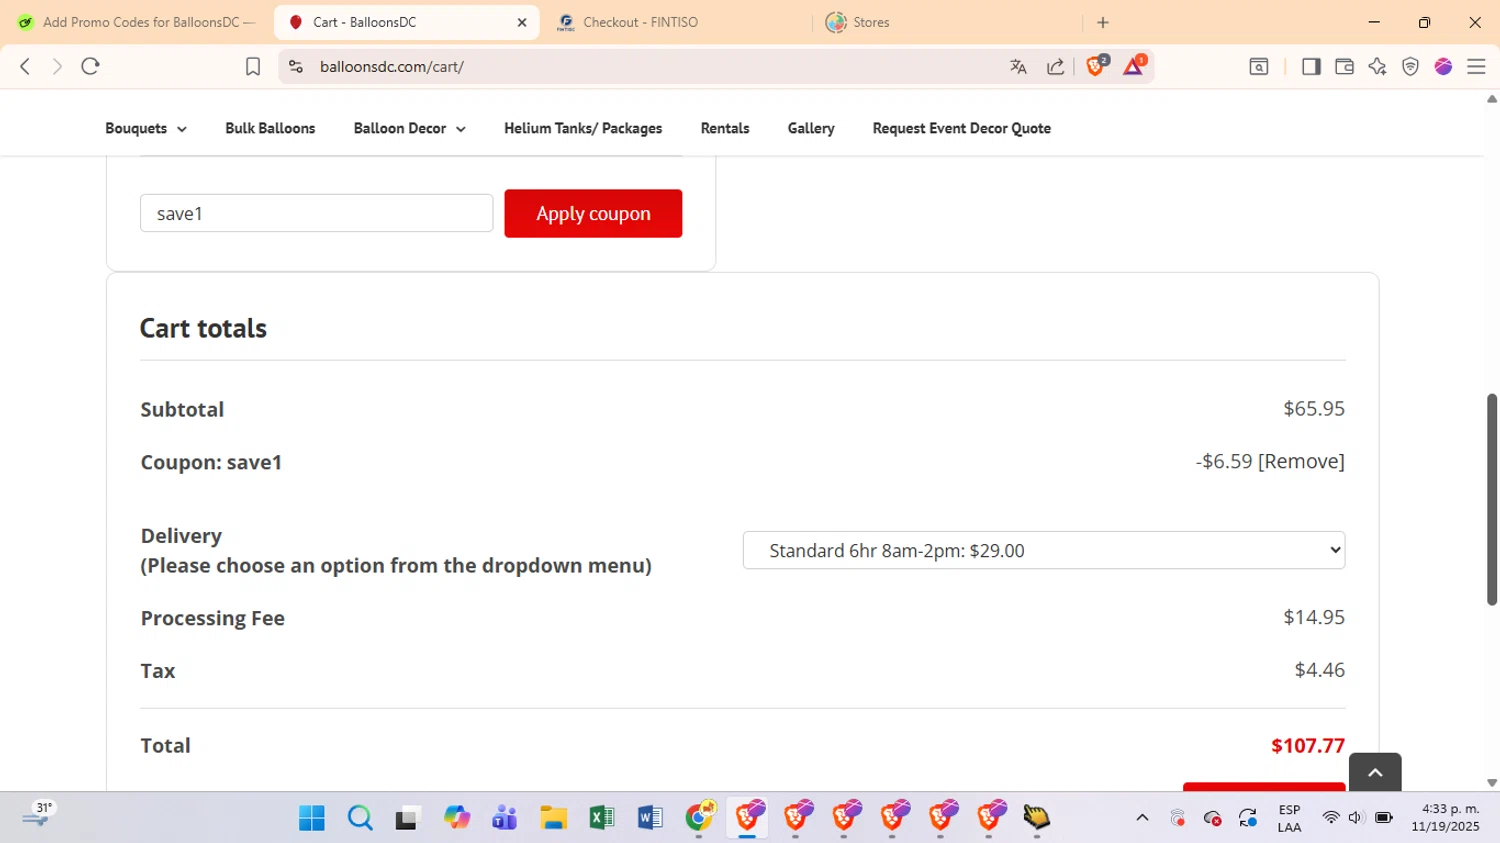The image size is (1500, 843).
Task: Click the total amount $107.77
Action: [x=1308, y=745]
